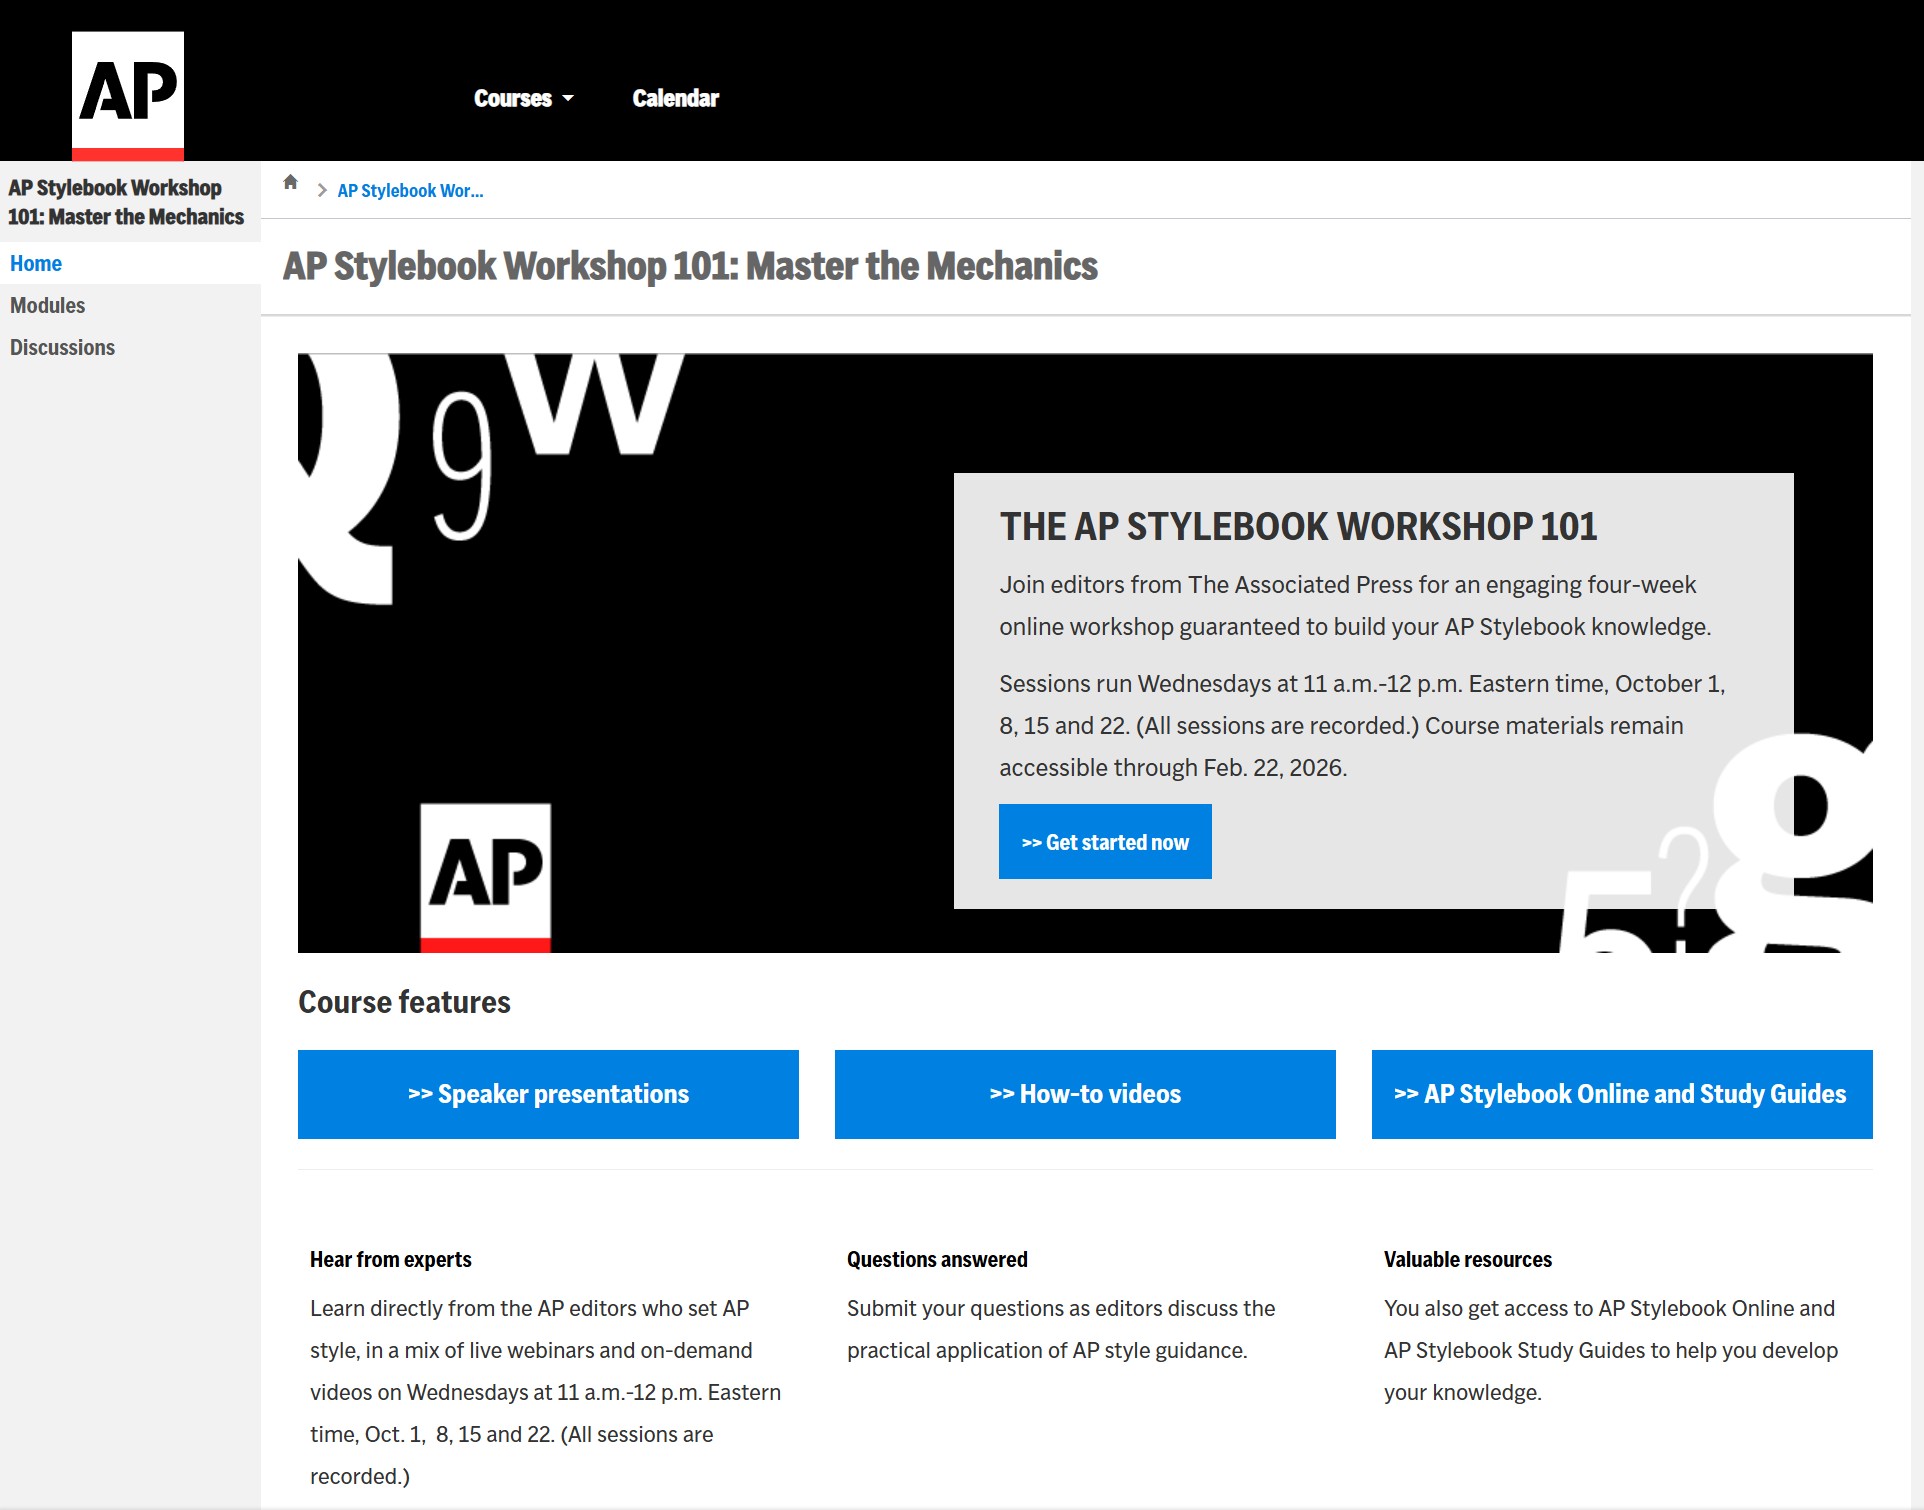Click the Hear from experts heading
Image resolution: width=1924 pixels, height=1510 pixels.
390,1259
